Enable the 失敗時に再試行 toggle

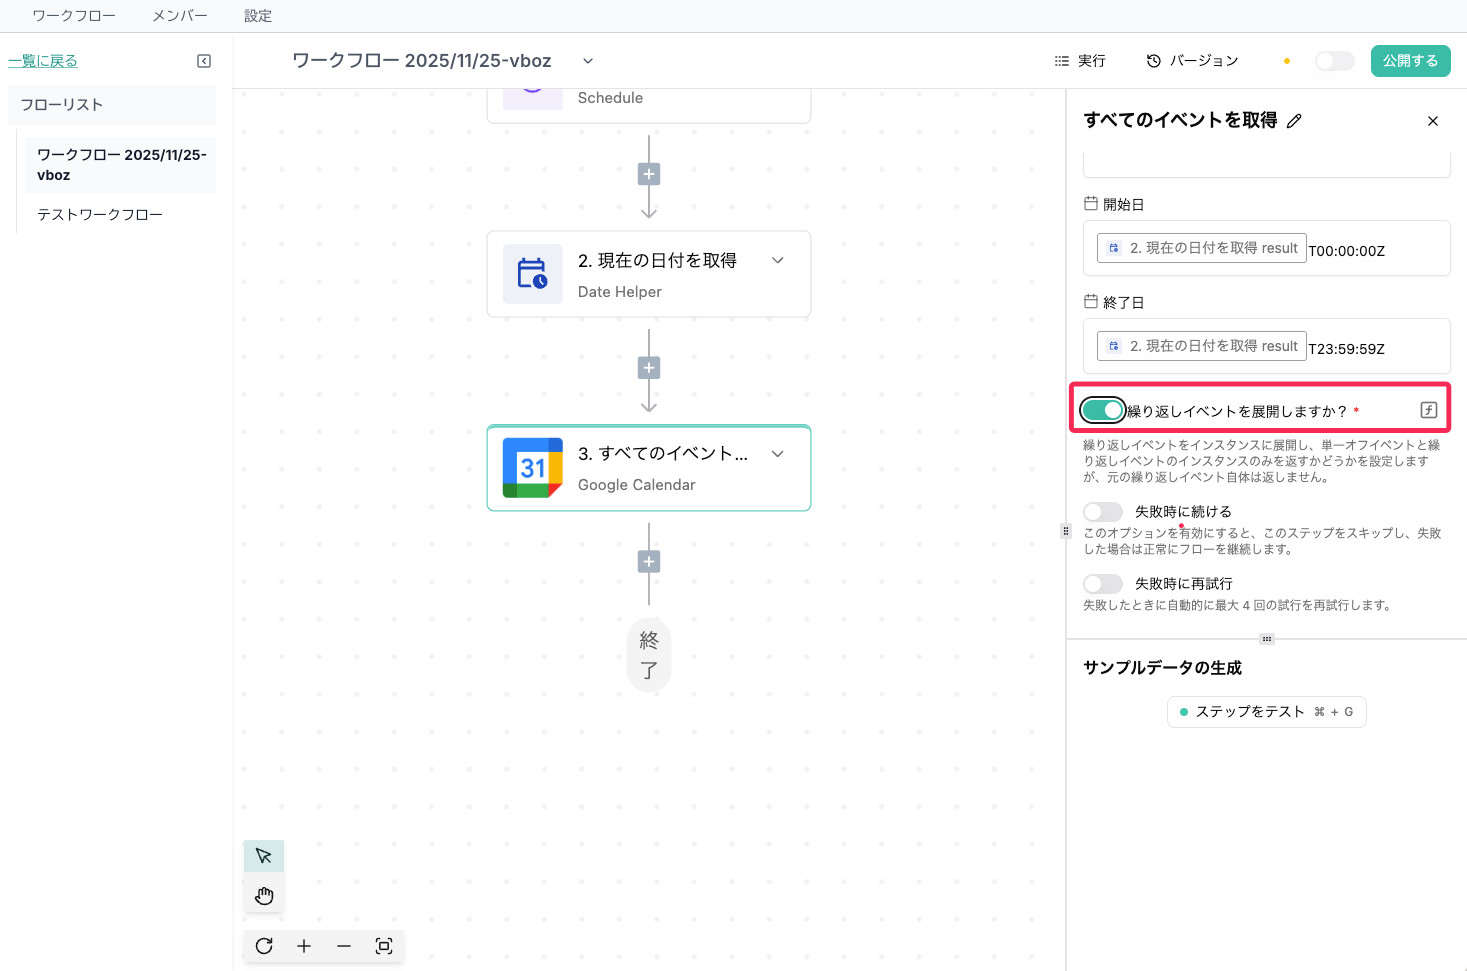1103,584
